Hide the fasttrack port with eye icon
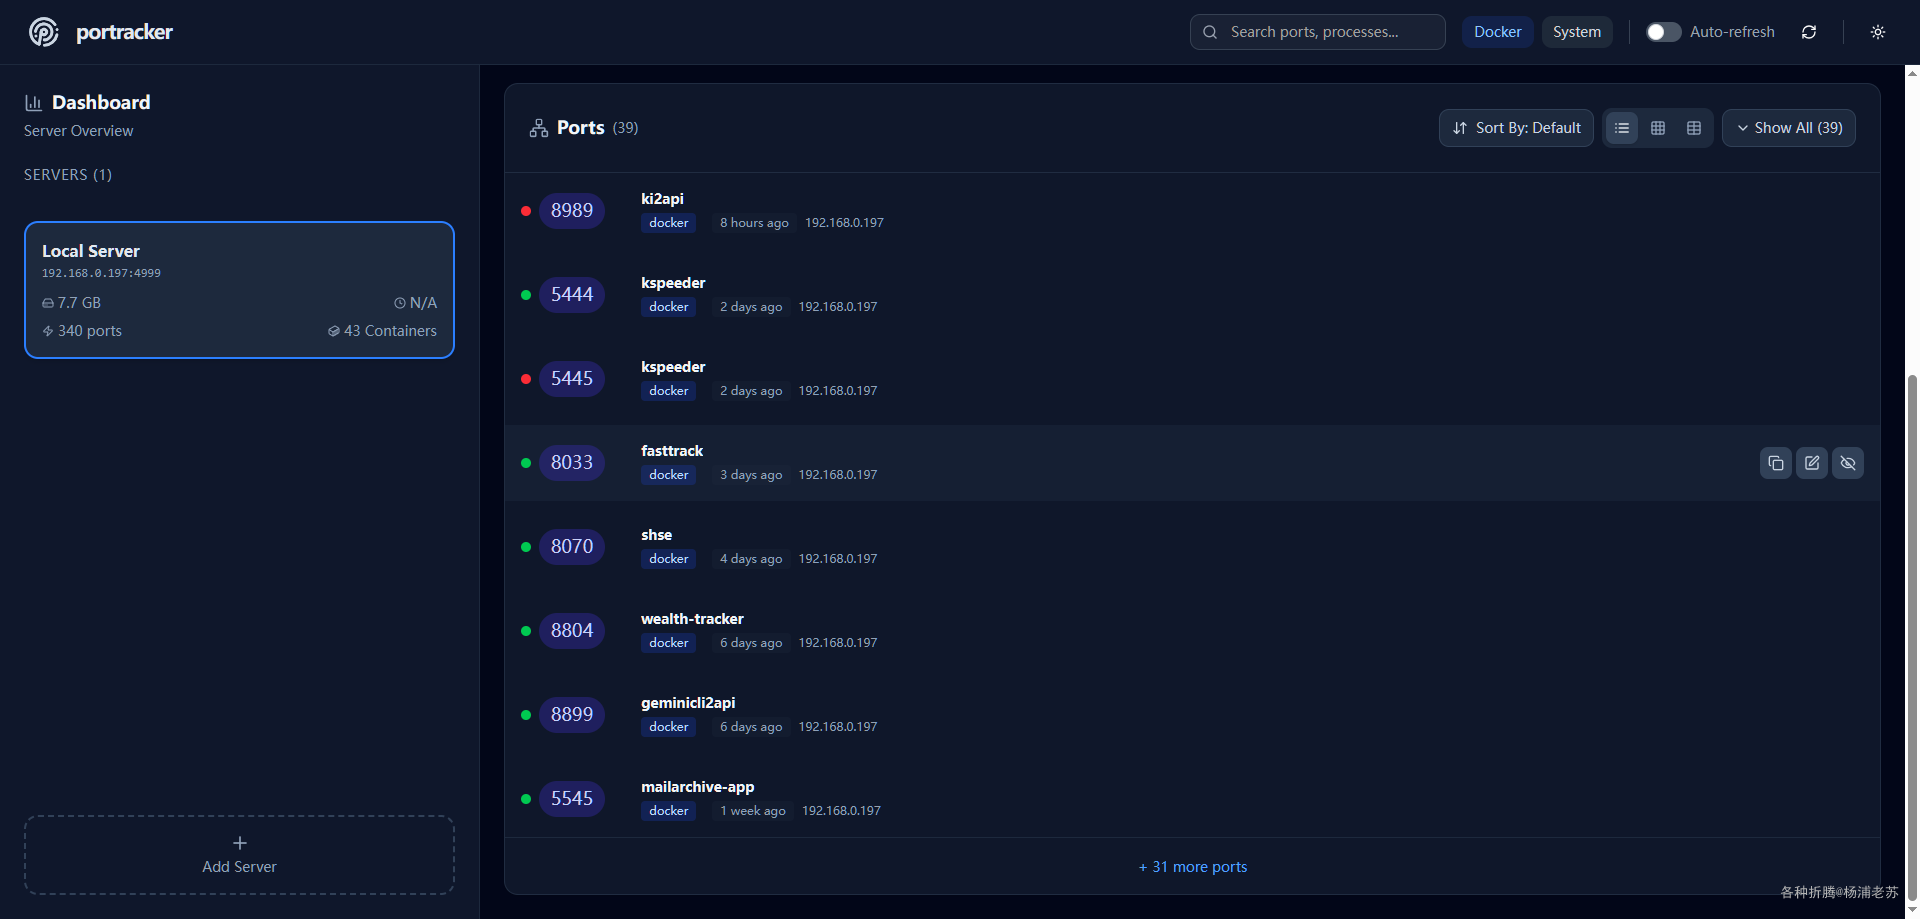 pos(1848,463)
